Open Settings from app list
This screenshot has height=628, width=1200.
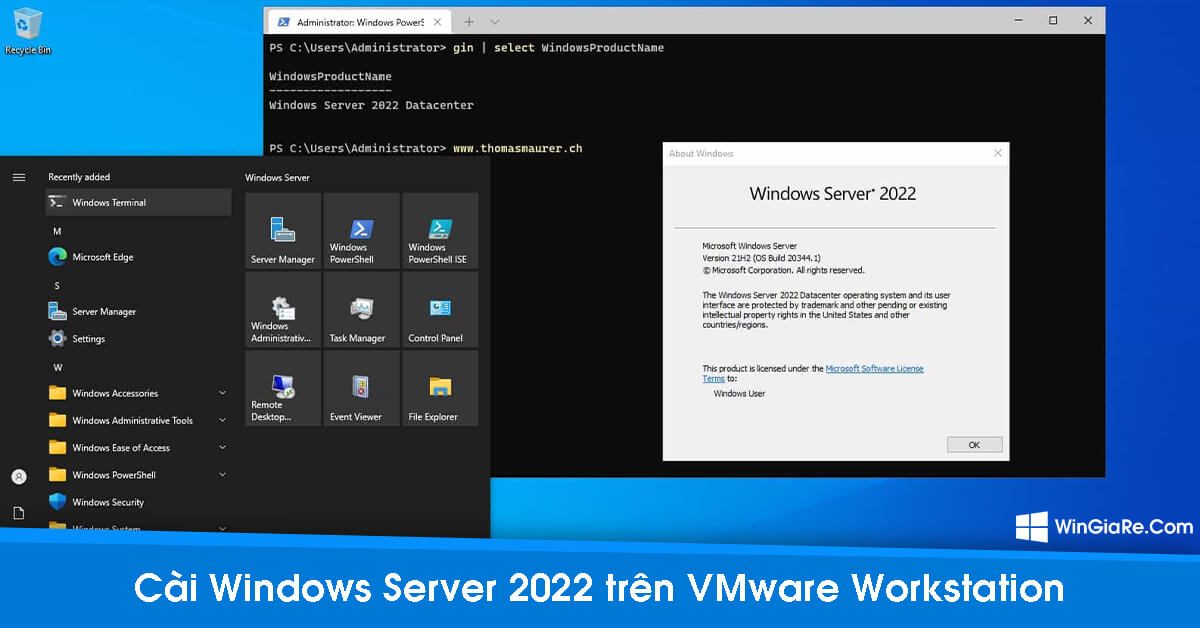click(138, 338)
